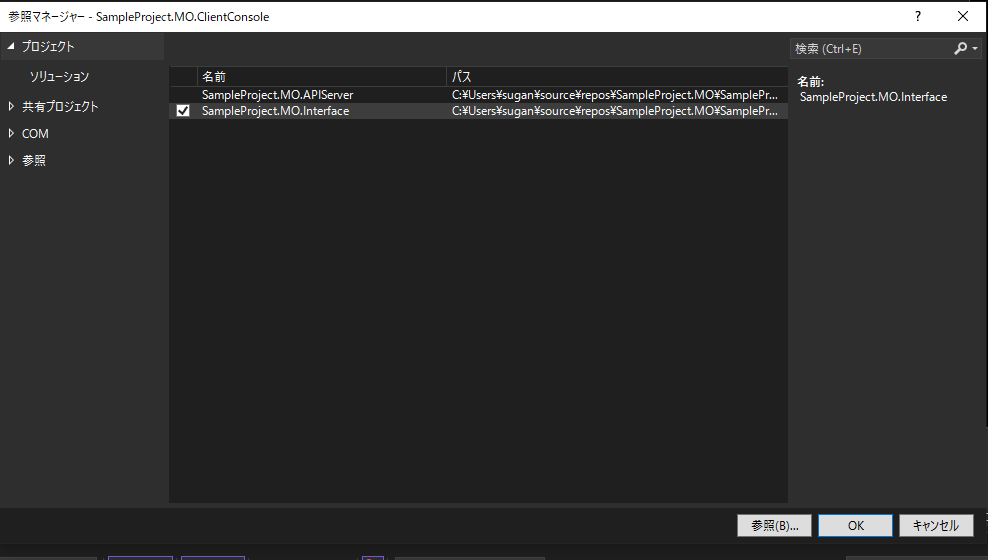The image size is (988, 560).
Task: Select the 共有プロジェクト category label
Action: coord(60,106)
